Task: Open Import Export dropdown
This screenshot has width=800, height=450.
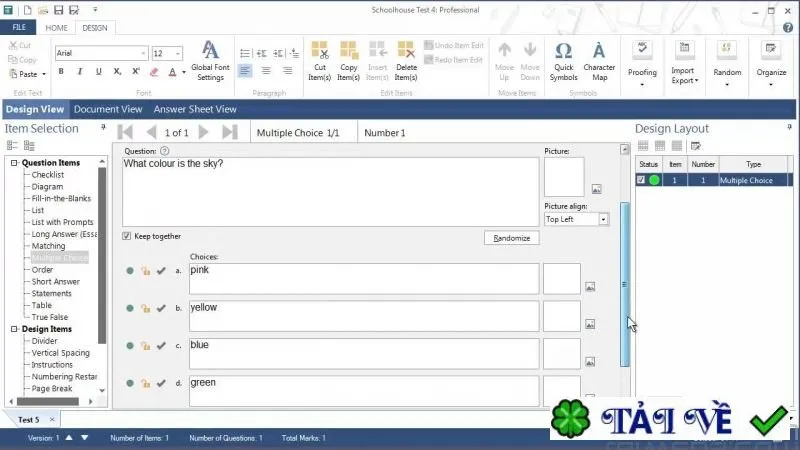Action: (x=684, y=64)
